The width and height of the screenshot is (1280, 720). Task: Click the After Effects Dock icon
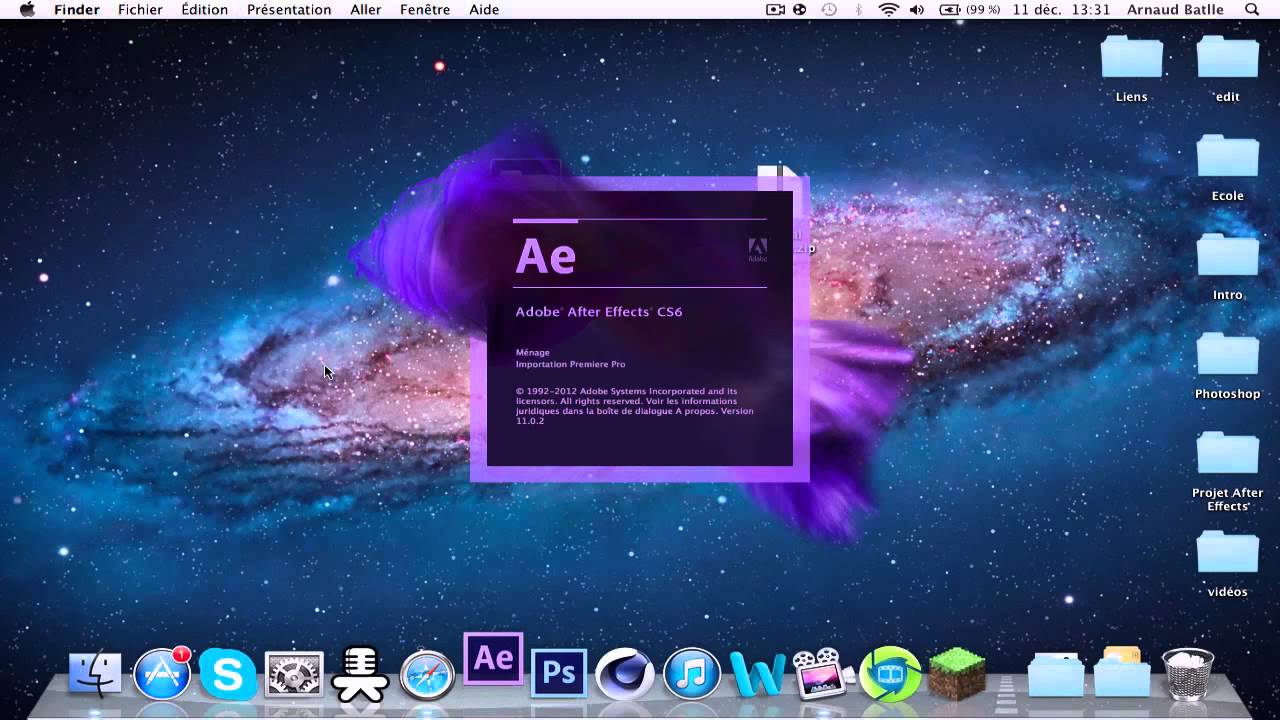point(493,659)
